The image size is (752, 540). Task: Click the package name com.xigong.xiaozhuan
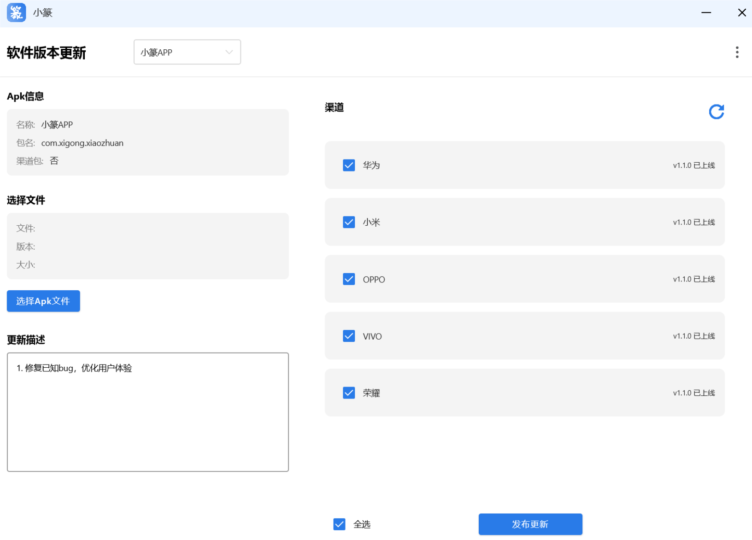click(82, 143)
